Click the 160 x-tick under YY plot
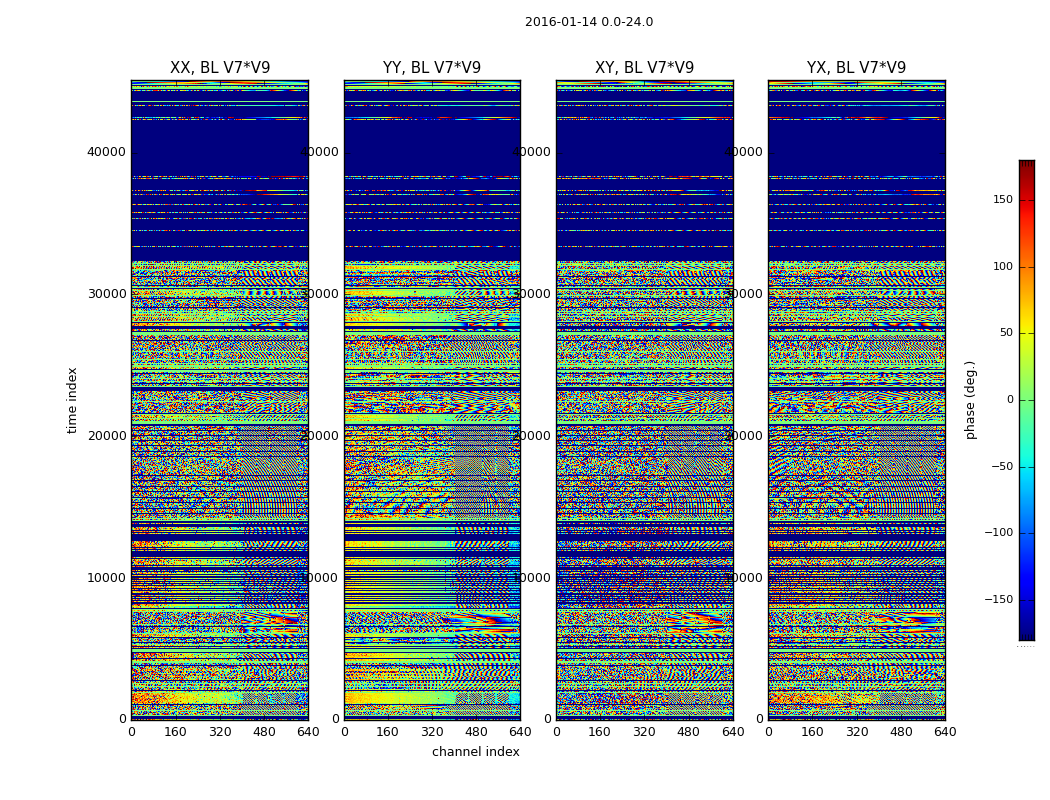1050x800 pixels. pos(388,732)
